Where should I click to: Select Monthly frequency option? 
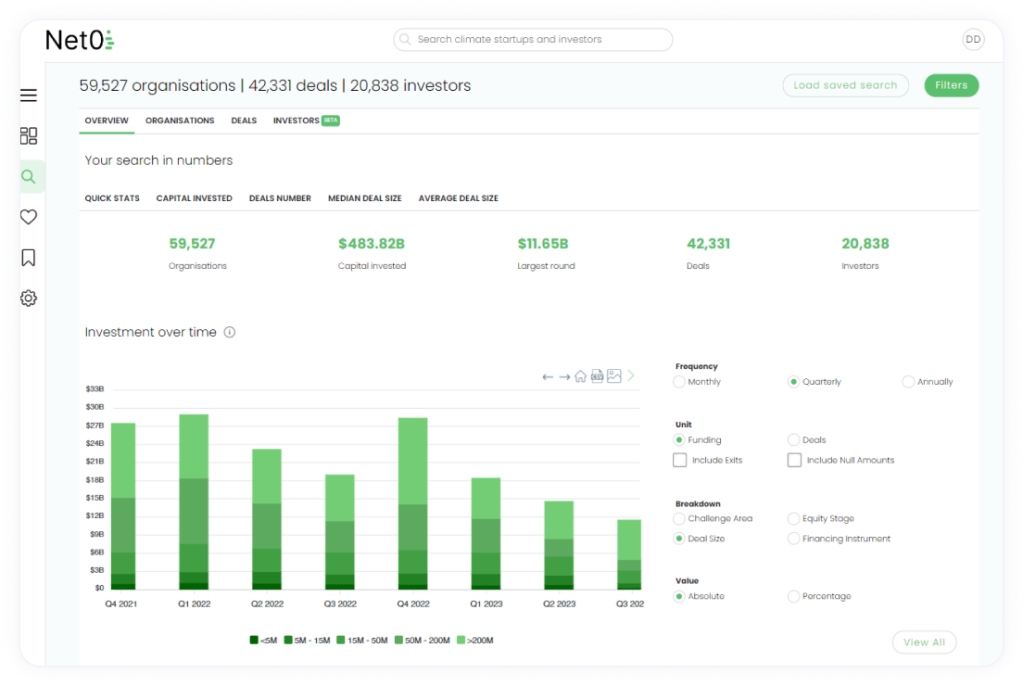coord(680,382)
